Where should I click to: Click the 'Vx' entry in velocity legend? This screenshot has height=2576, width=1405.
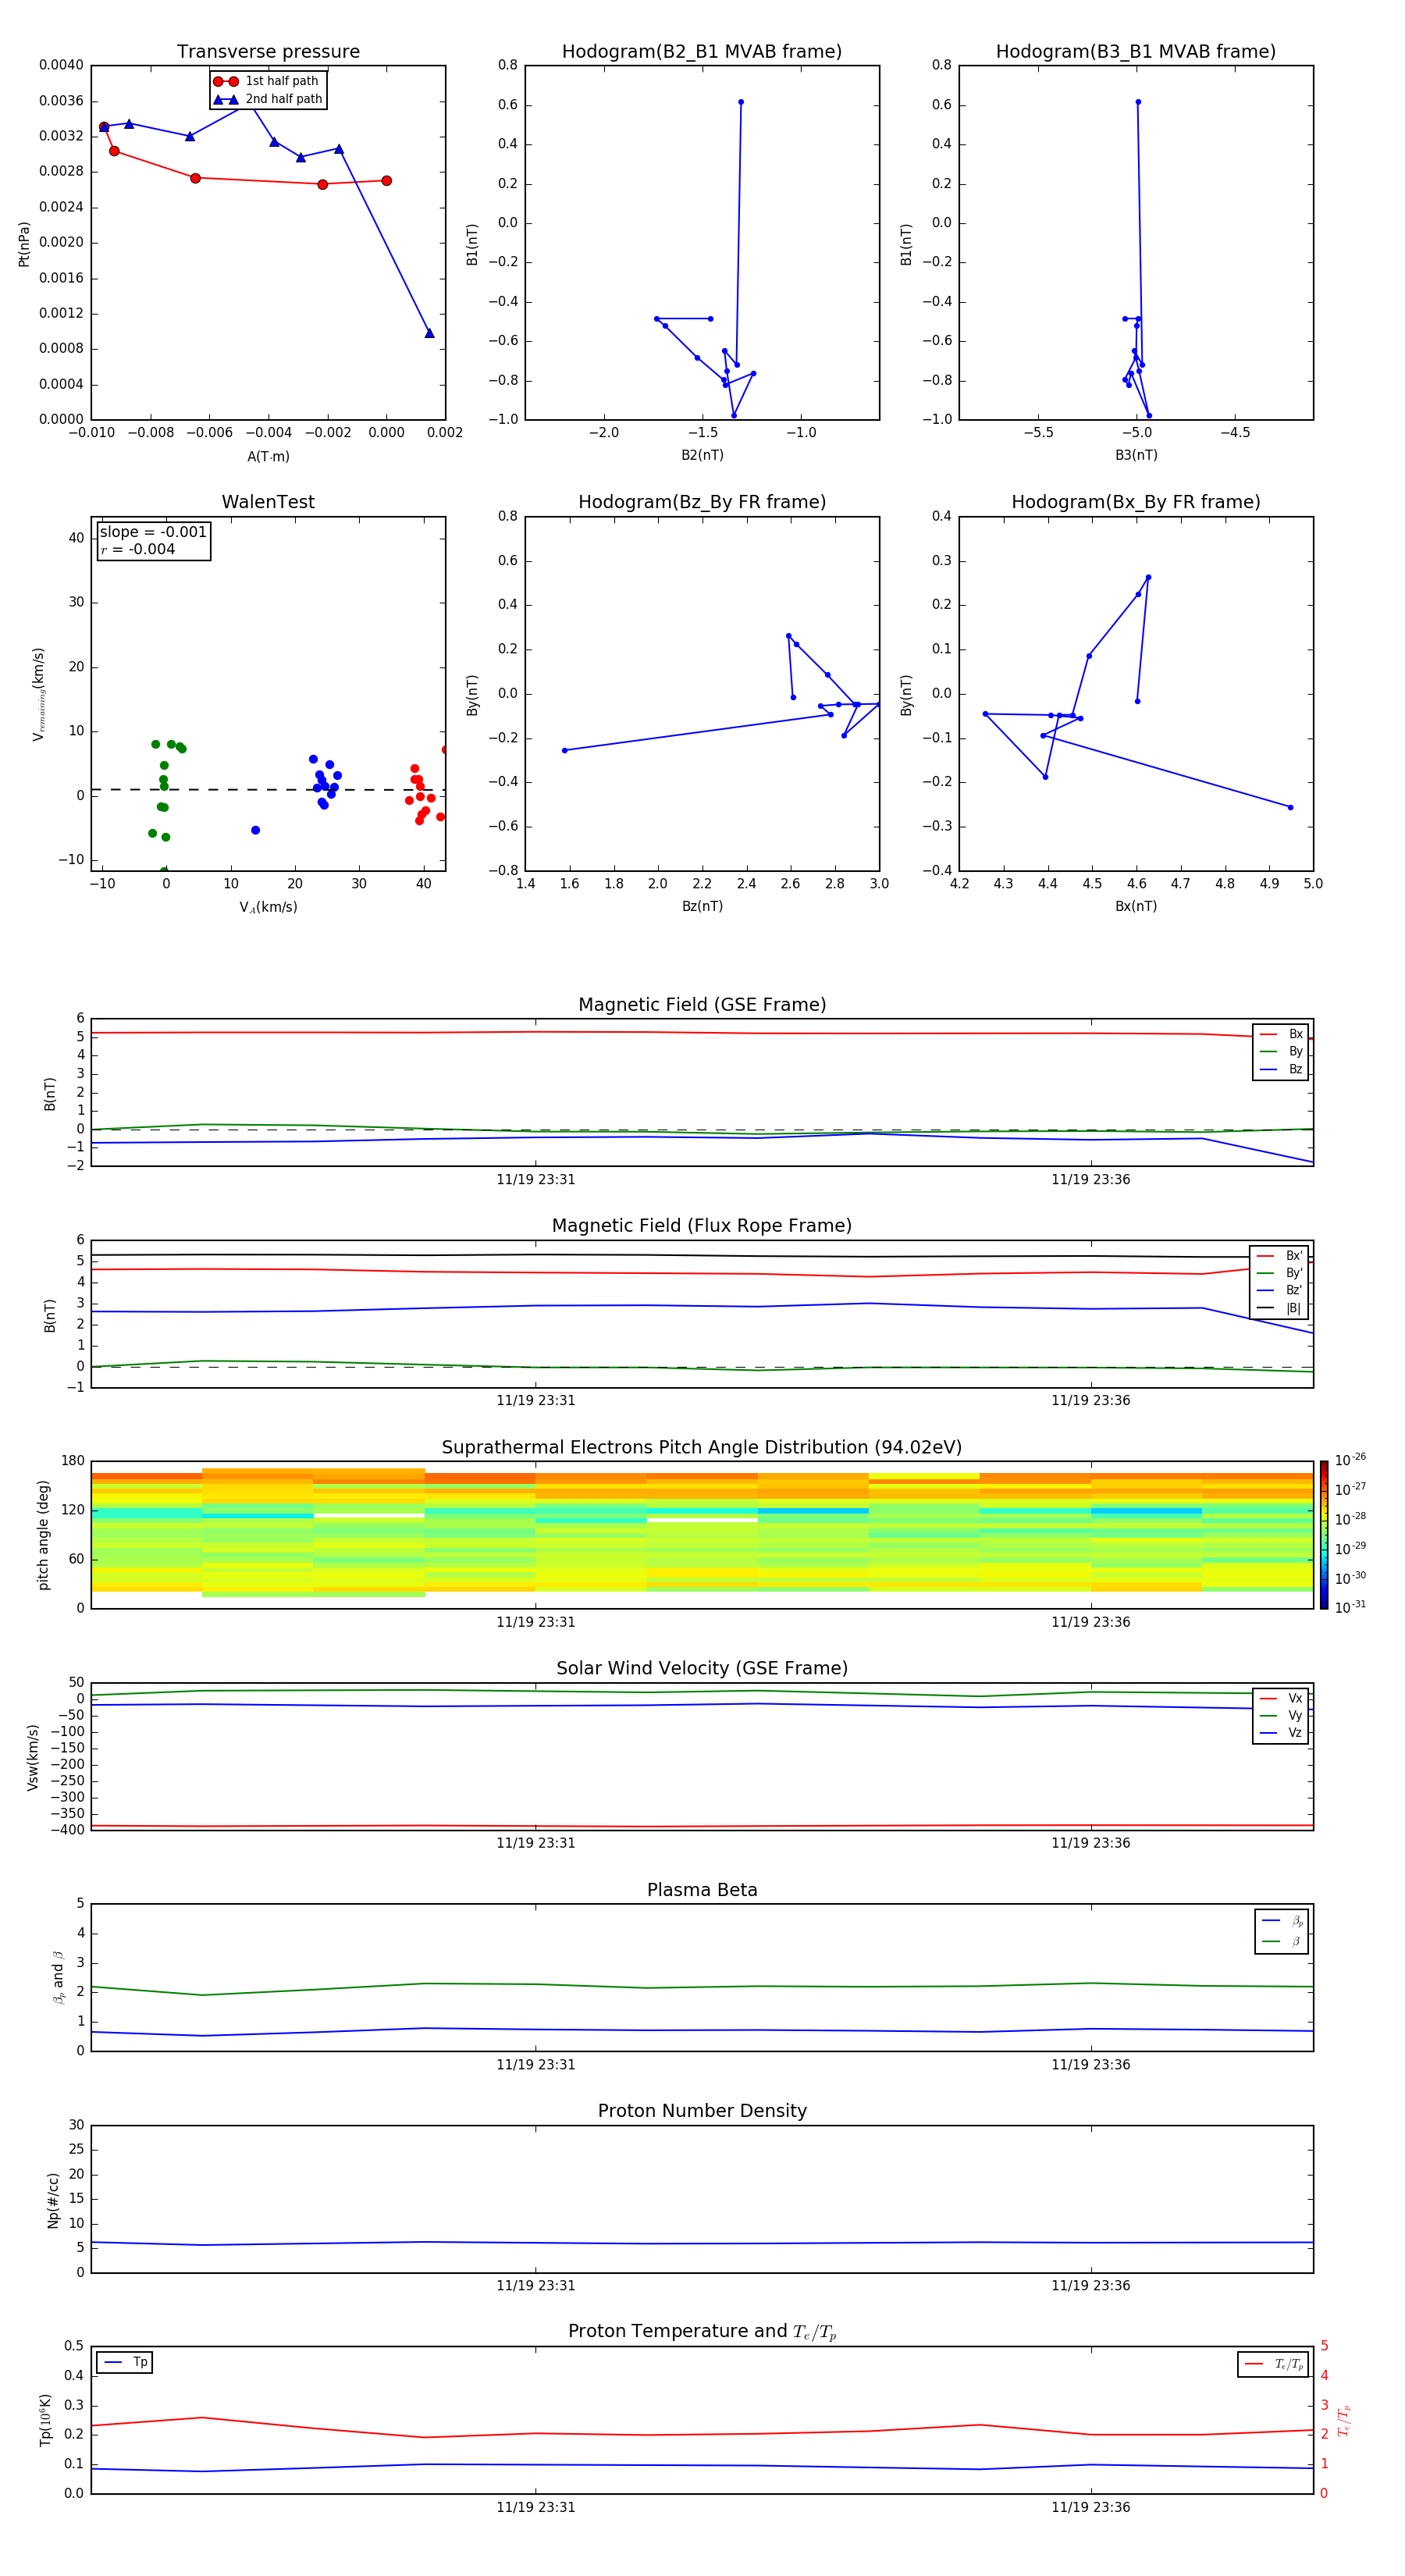(1281, 1698)
